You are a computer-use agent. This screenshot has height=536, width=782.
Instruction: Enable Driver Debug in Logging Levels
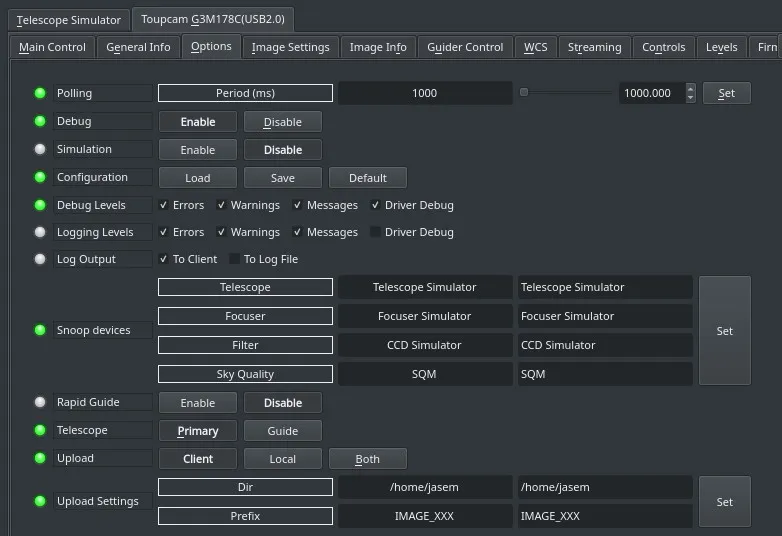click(375, 232)
